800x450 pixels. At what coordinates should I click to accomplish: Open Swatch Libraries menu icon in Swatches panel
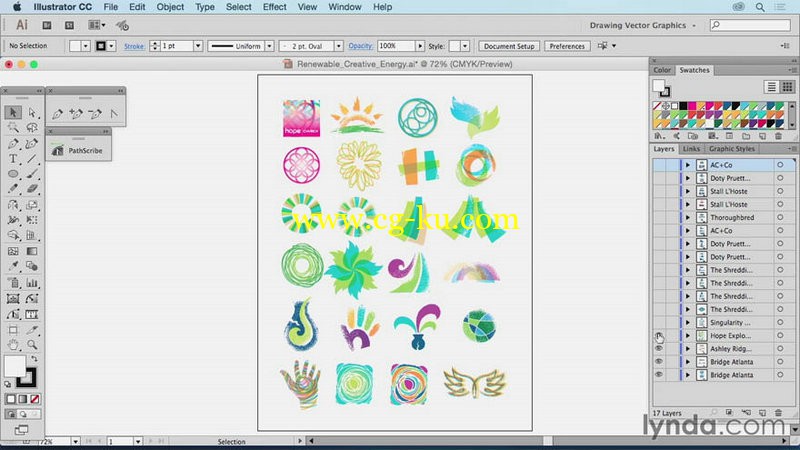pyautogui.click(x=659, y=136)
